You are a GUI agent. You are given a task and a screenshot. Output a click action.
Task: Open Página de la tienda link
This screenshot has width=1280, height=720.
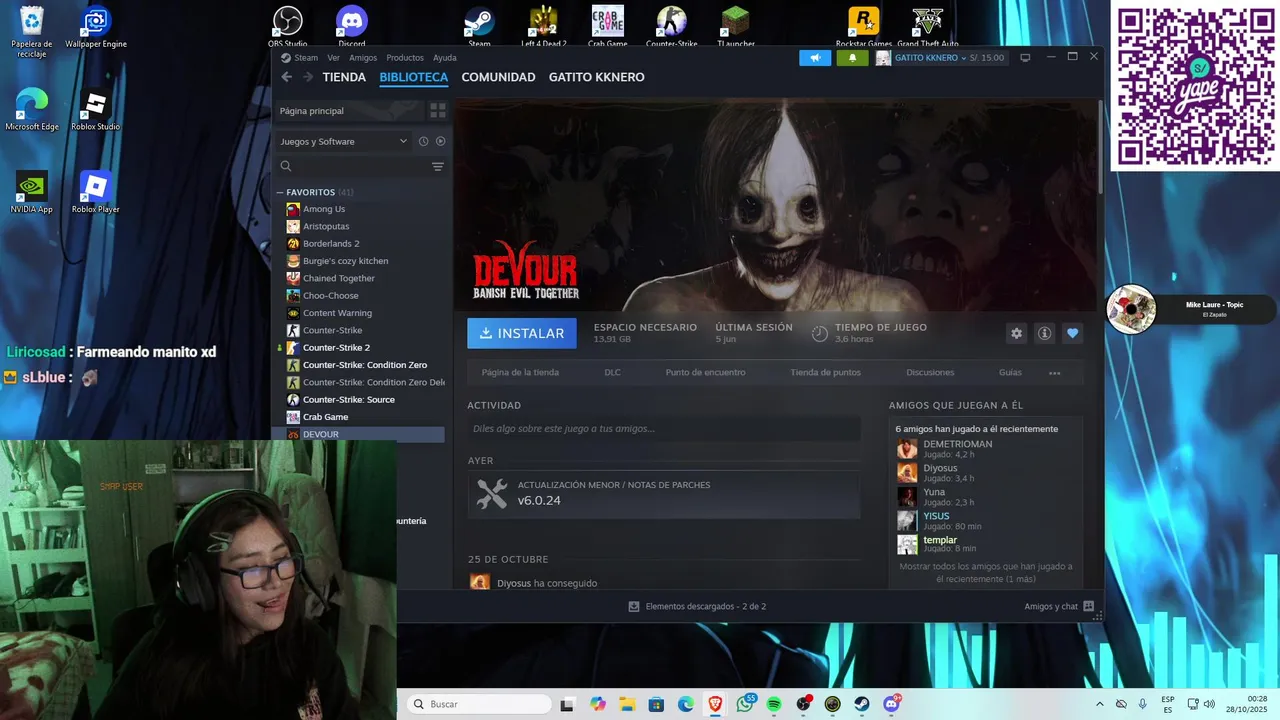tap(520, 372)
